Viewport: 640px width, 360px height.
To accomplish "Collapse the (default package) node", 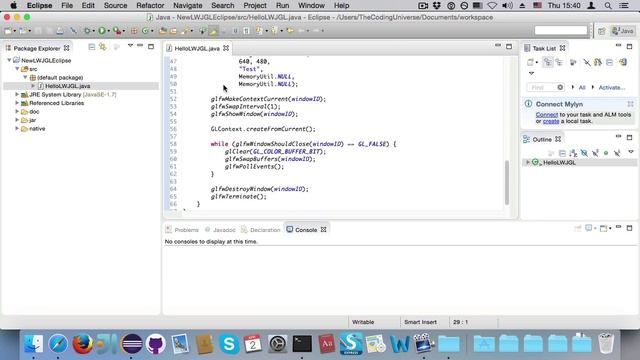I will tap(25, 77).
